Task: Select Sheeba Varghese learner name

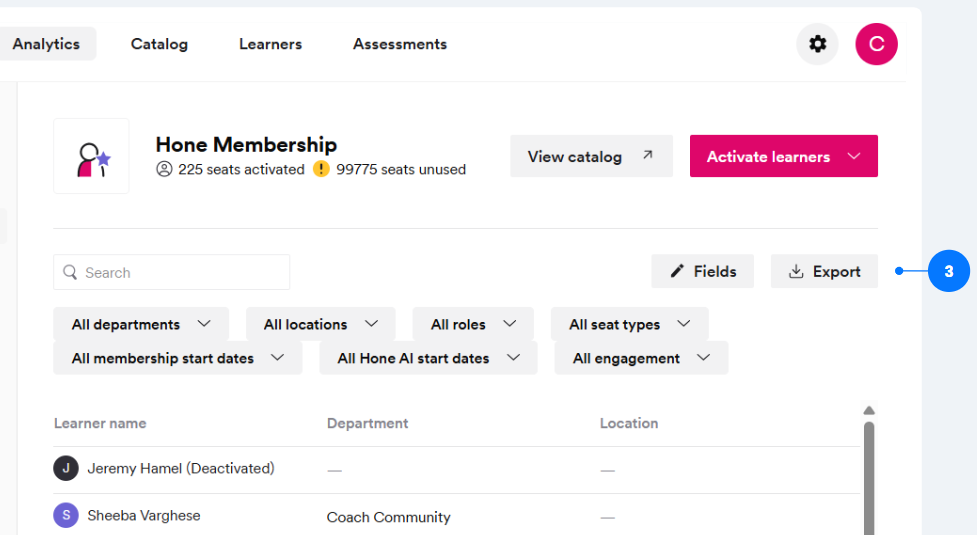Action: (x=144, y=516)
